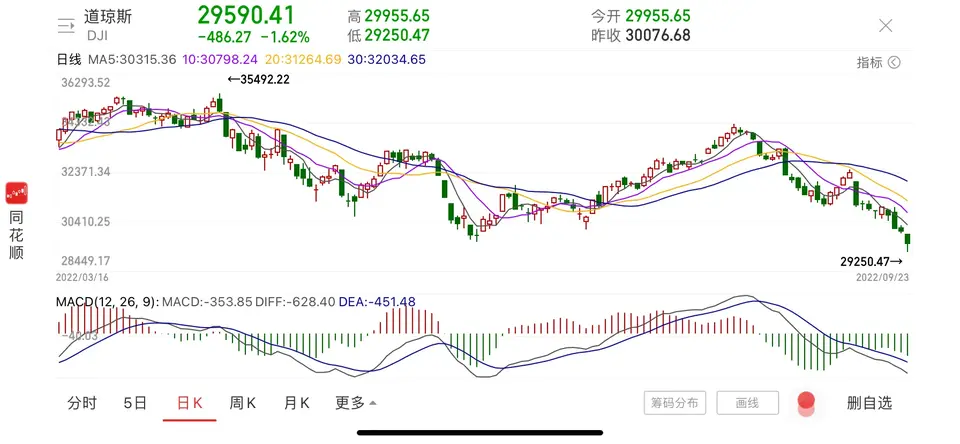960x444 pixels.
Task: Tap the 今开 opening price value
Action: 658,16
